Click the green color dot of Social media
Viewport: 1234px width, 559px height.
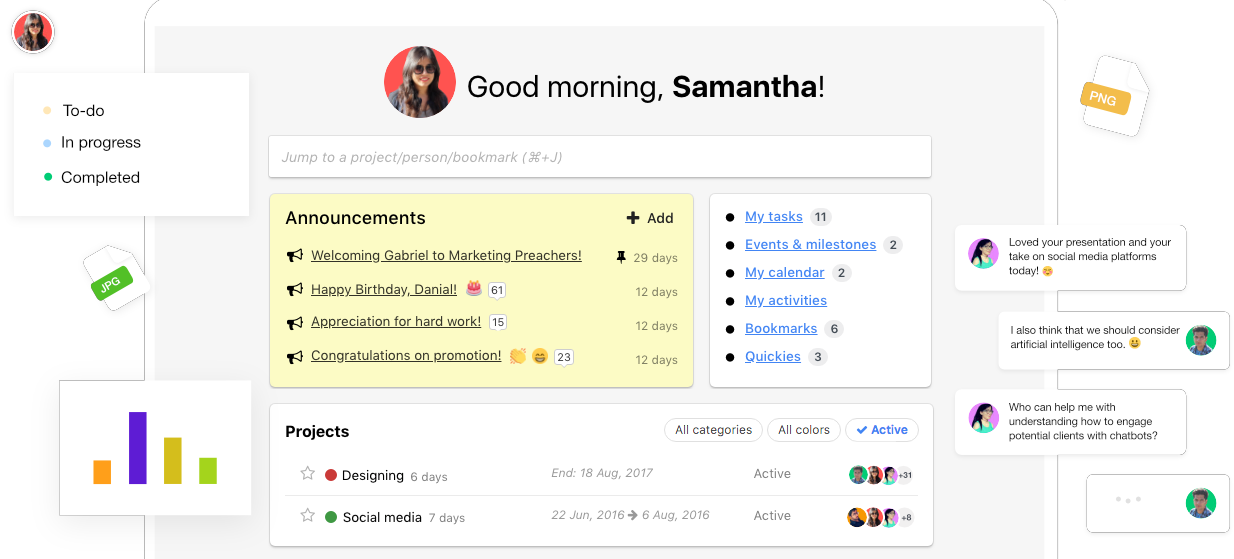331,517
